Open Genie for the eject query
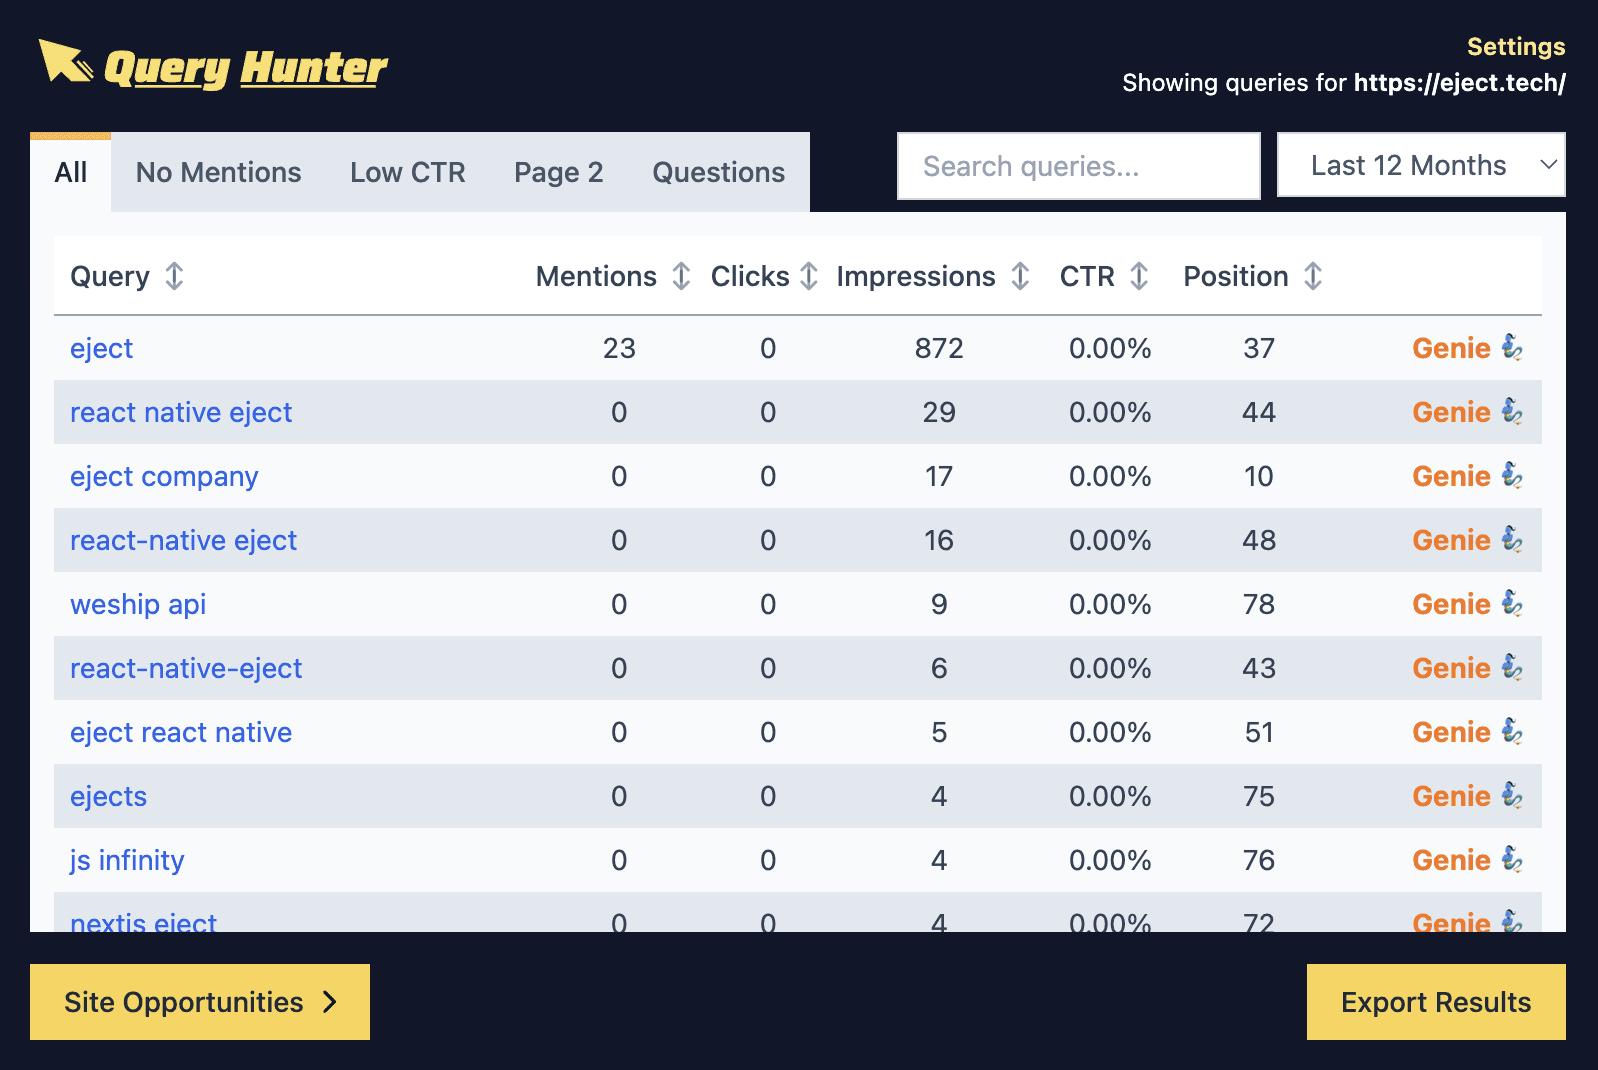This screenshot has width=1598, height=1070. coord(1466,348)
